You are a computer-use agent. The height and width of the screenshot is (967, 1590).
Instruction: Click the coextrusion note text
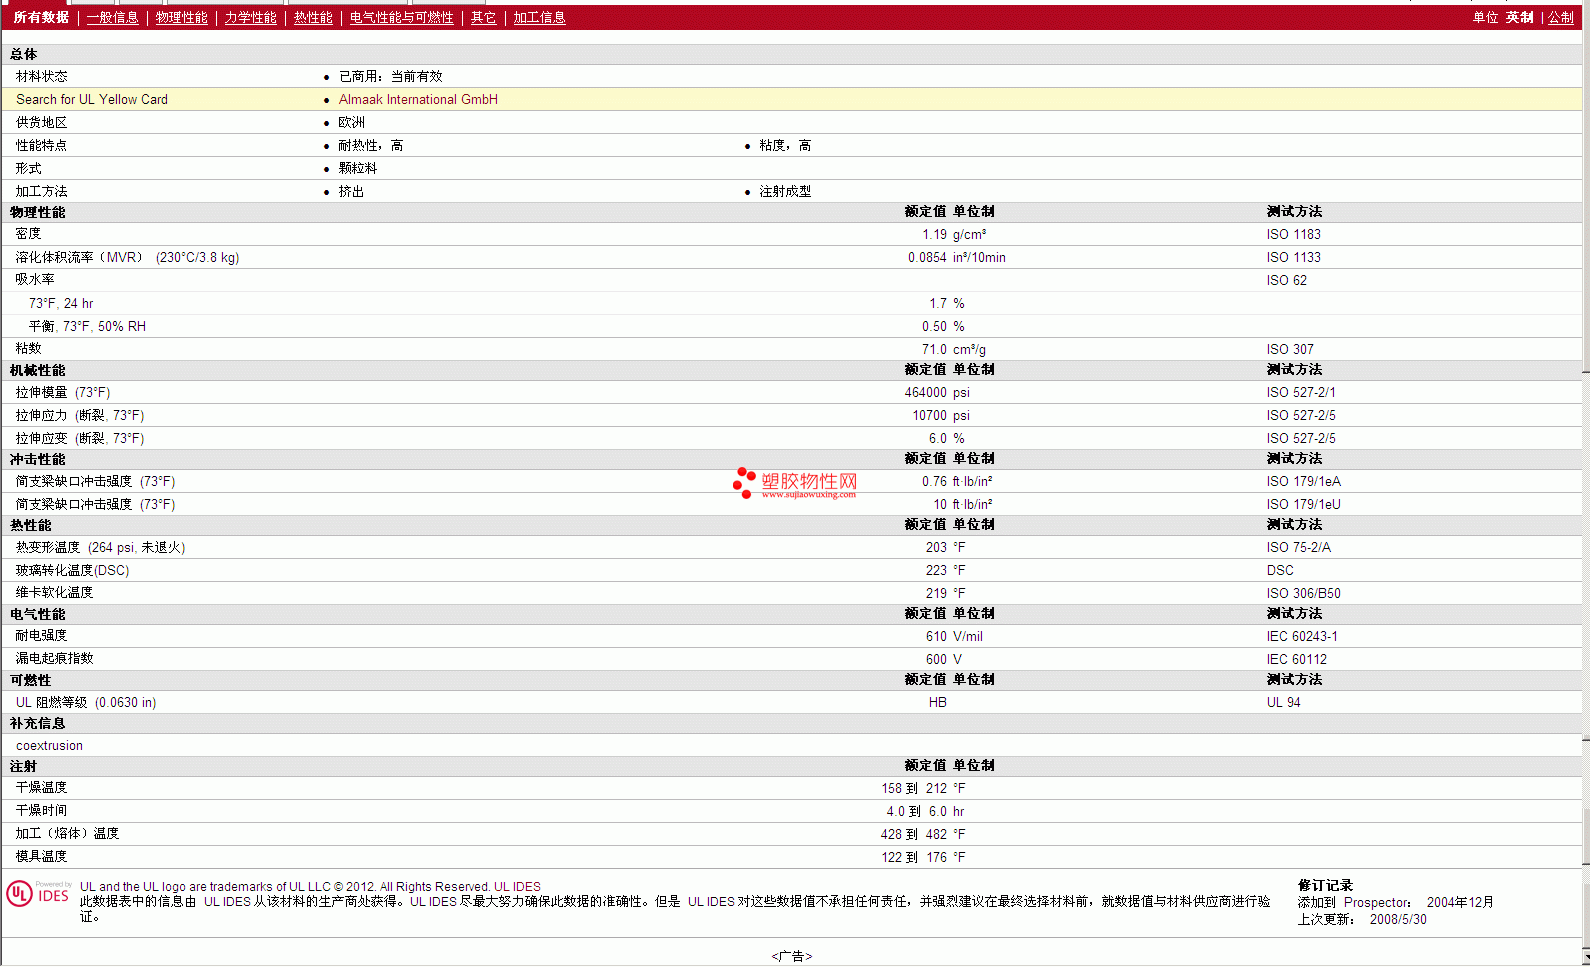[x=49, y=745]
